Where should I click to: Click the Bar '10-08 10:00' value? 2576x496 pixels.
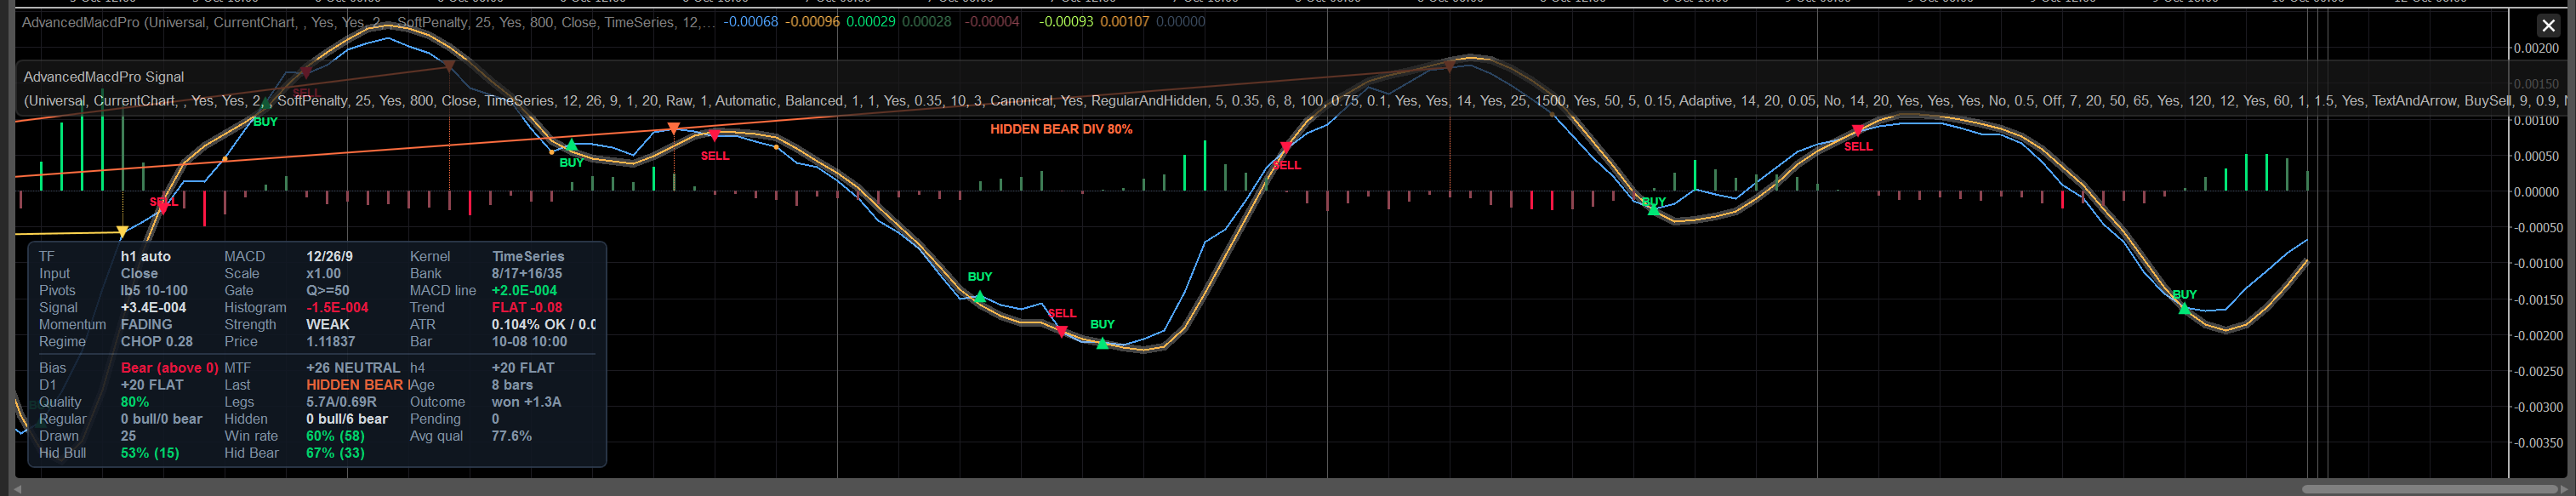click(x=529, y=342)
